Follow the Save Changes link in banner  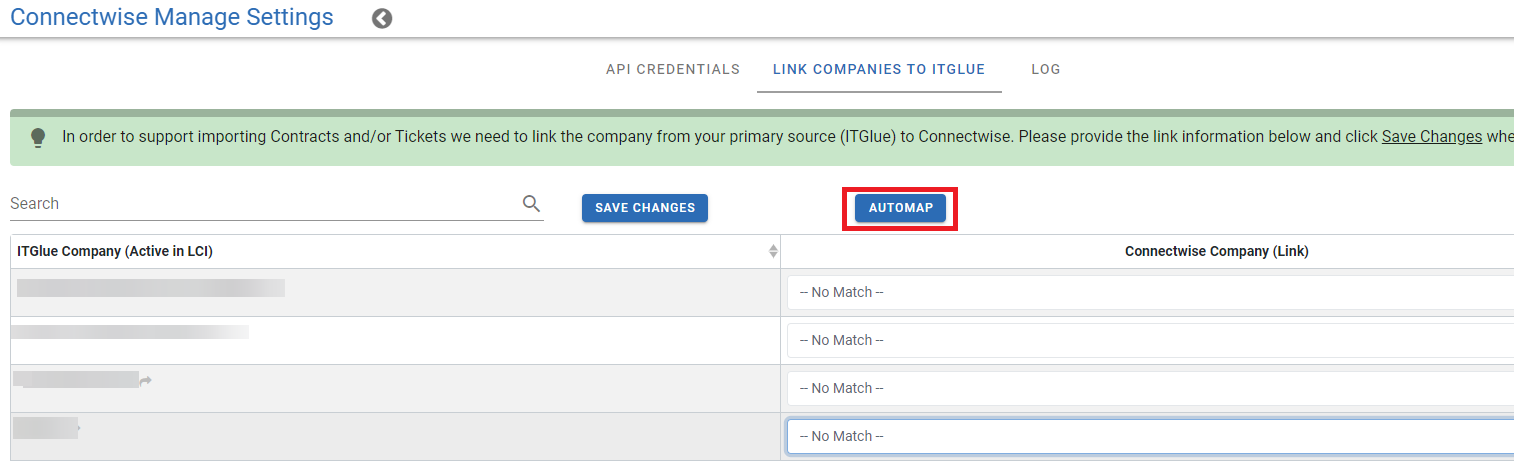(x=1431, y=137)
